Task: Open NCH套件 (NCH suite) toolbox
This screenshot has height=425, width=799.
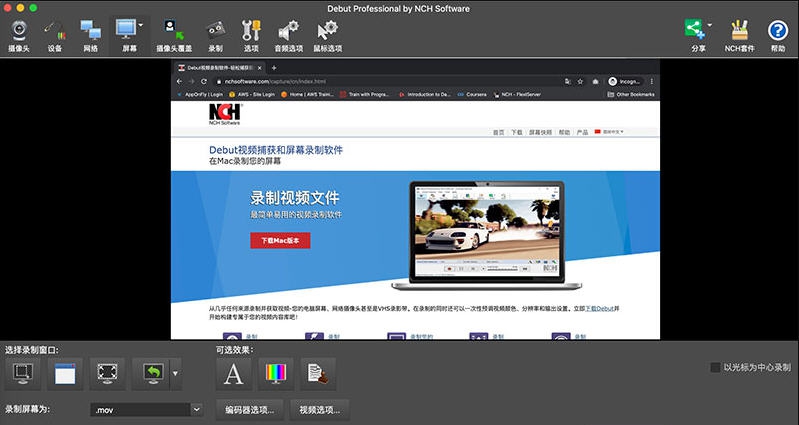Action: 739,34
